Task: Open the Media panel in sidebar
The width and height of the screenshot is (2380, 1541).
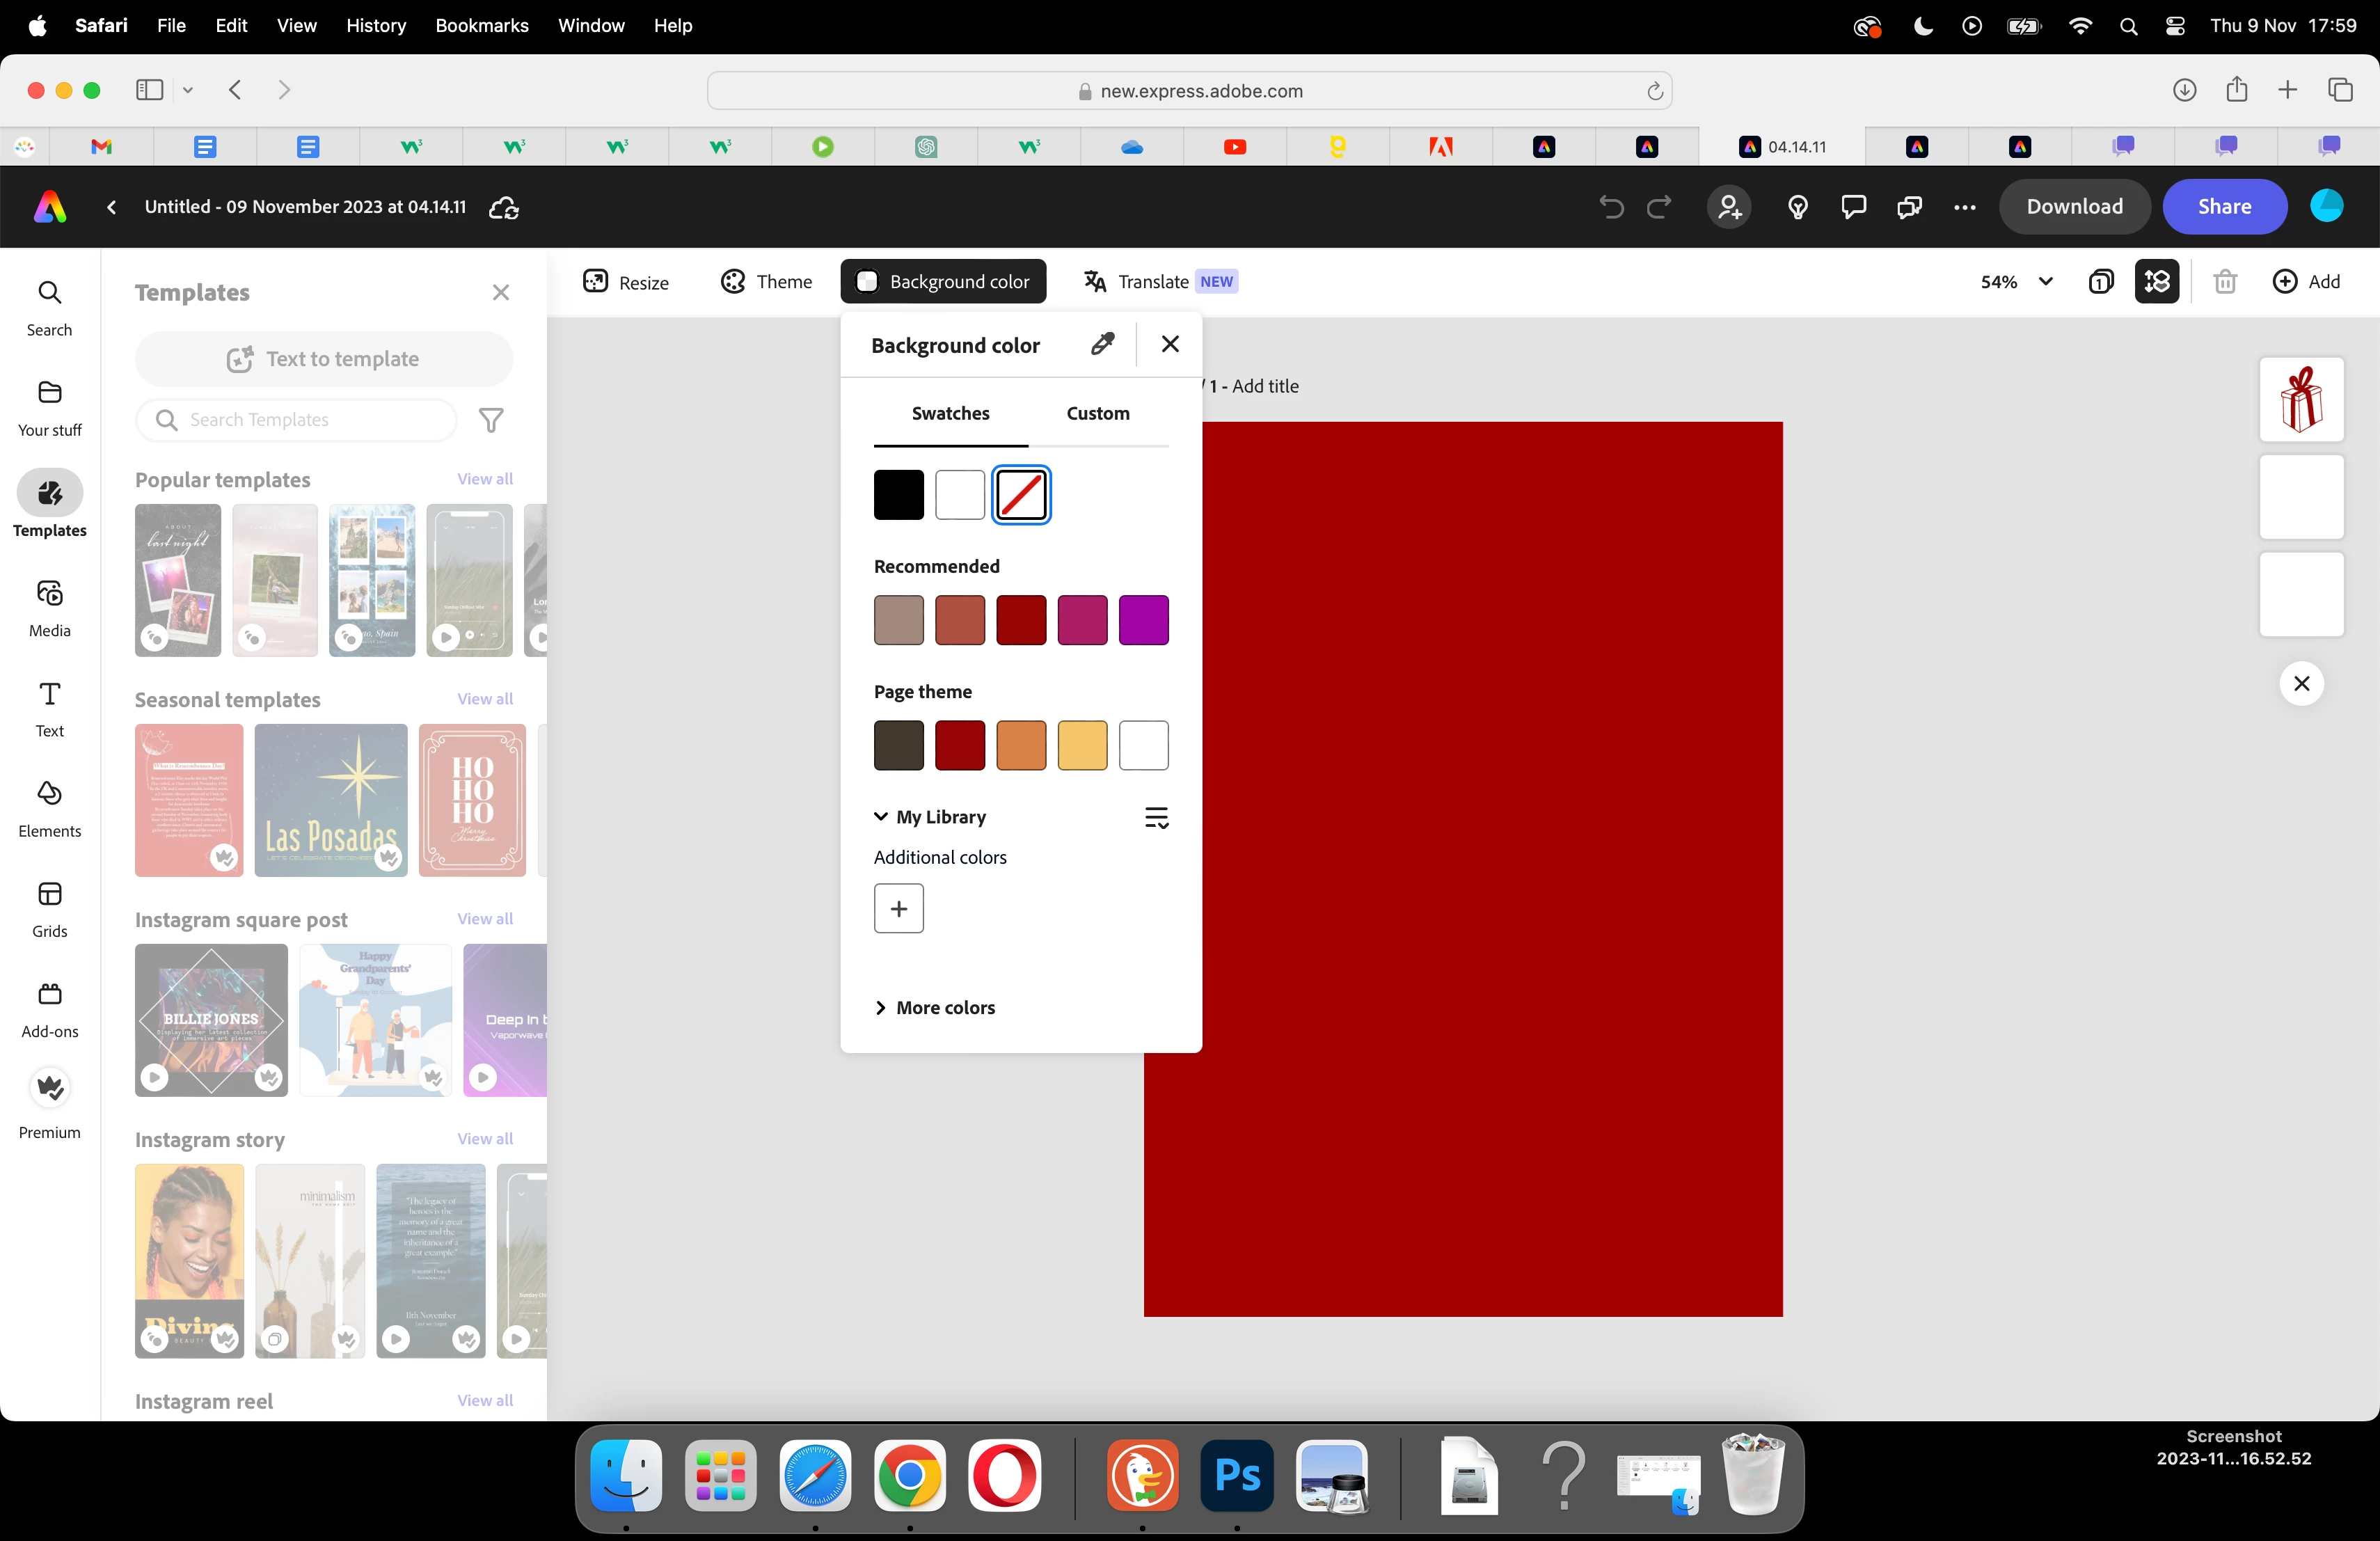Action: 49,608
